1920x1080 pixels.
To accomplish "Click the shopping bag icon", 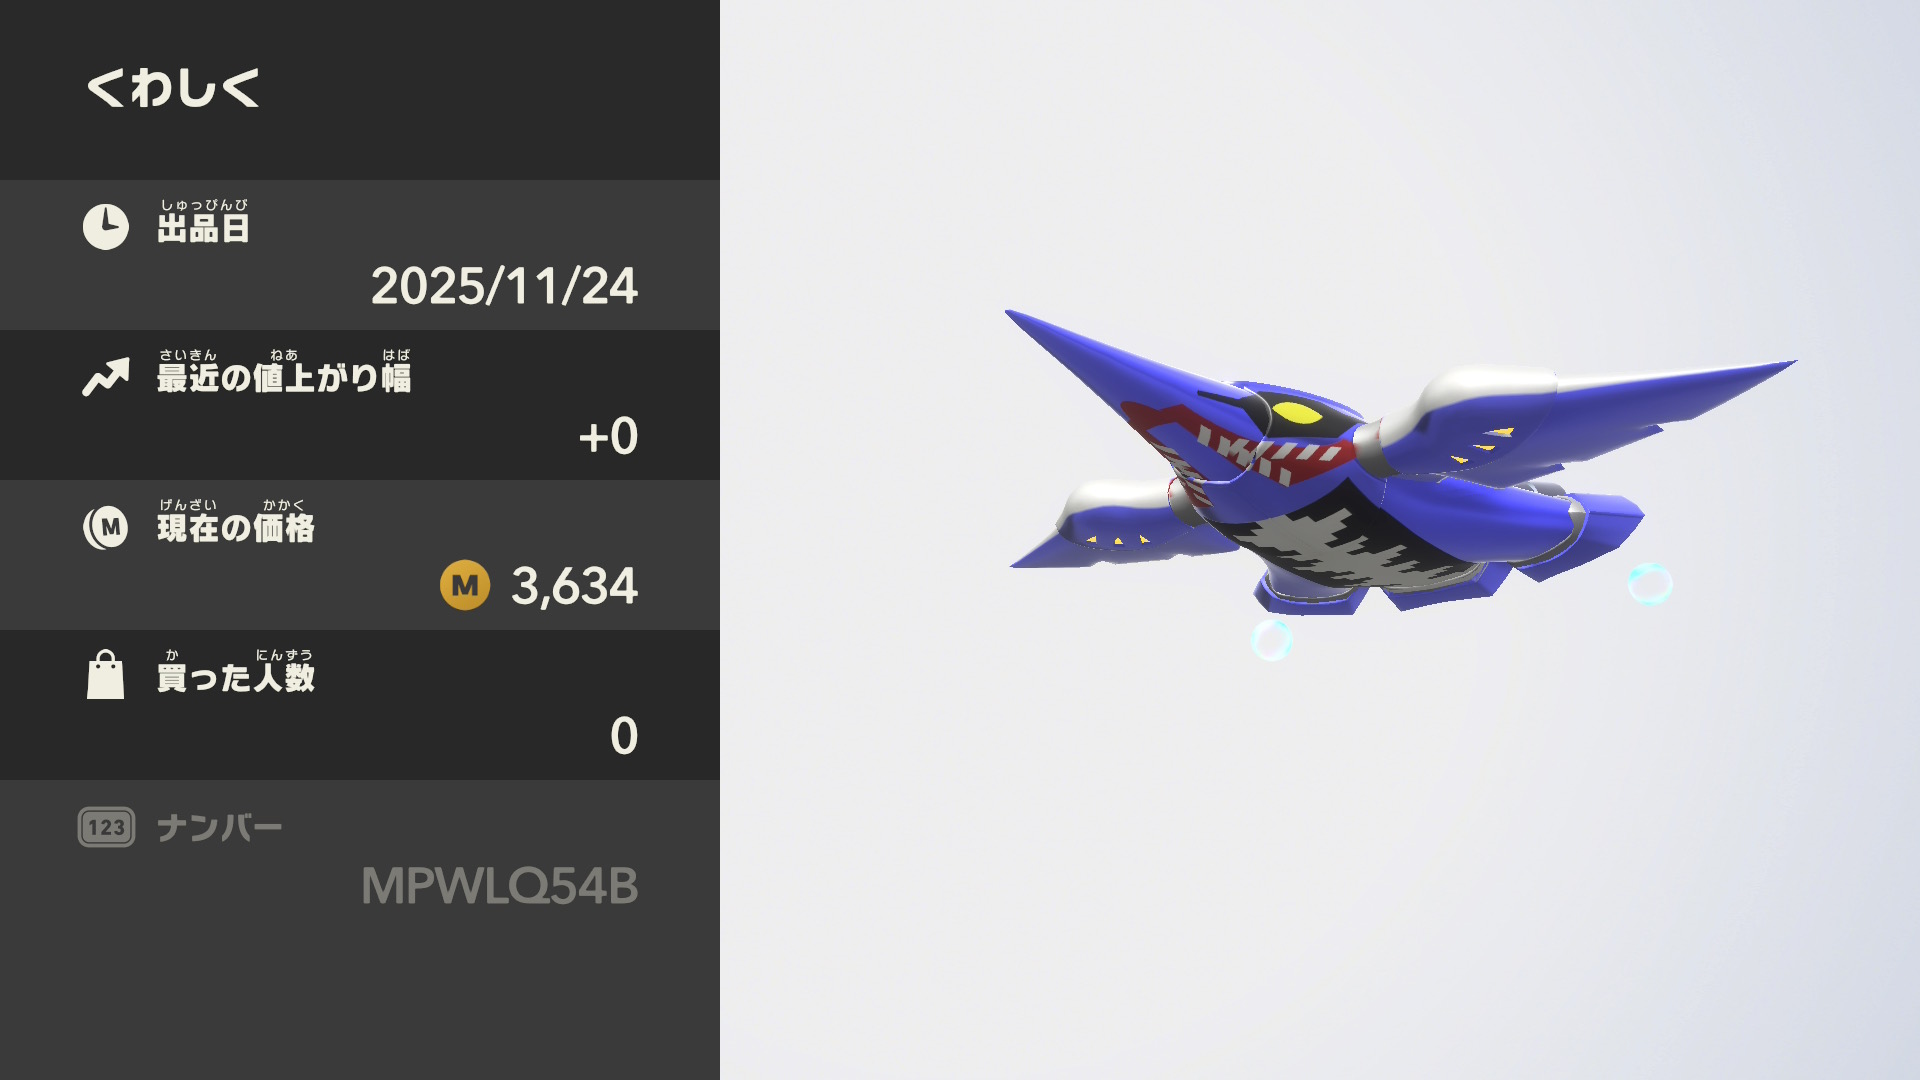I will pos(106,675).
